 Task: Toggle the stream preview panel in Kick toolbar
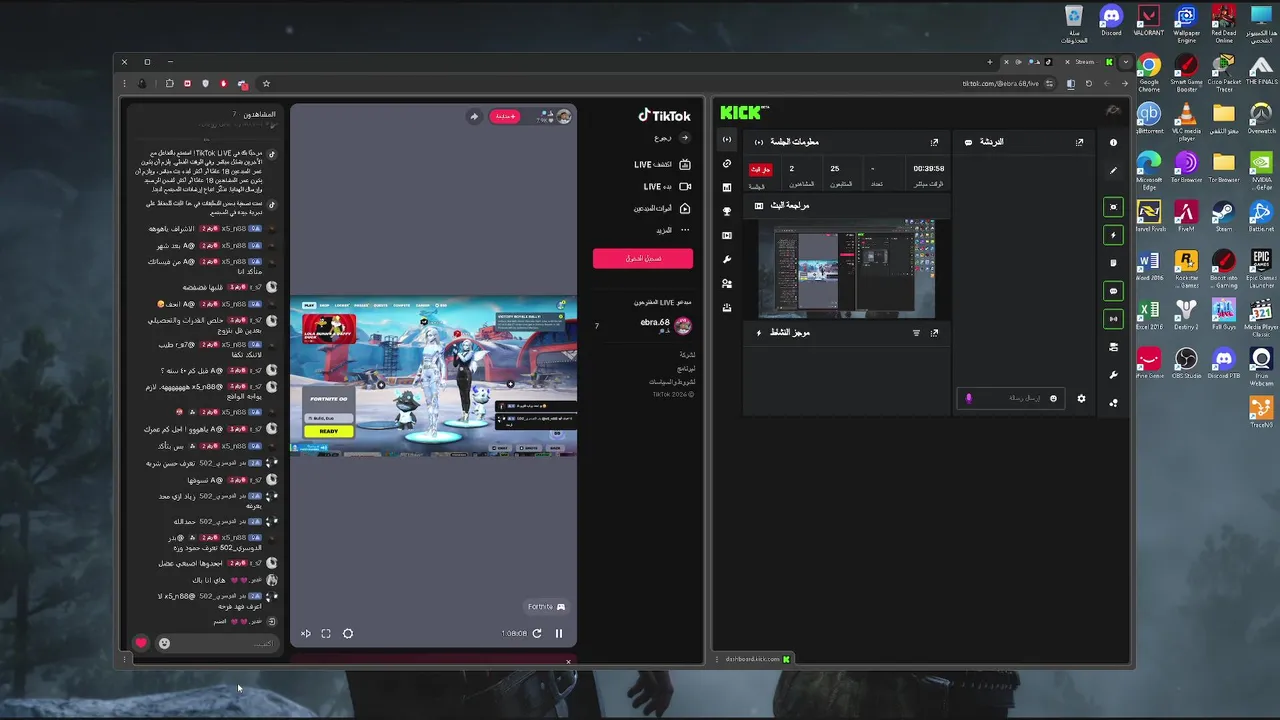coord(1113,207)
